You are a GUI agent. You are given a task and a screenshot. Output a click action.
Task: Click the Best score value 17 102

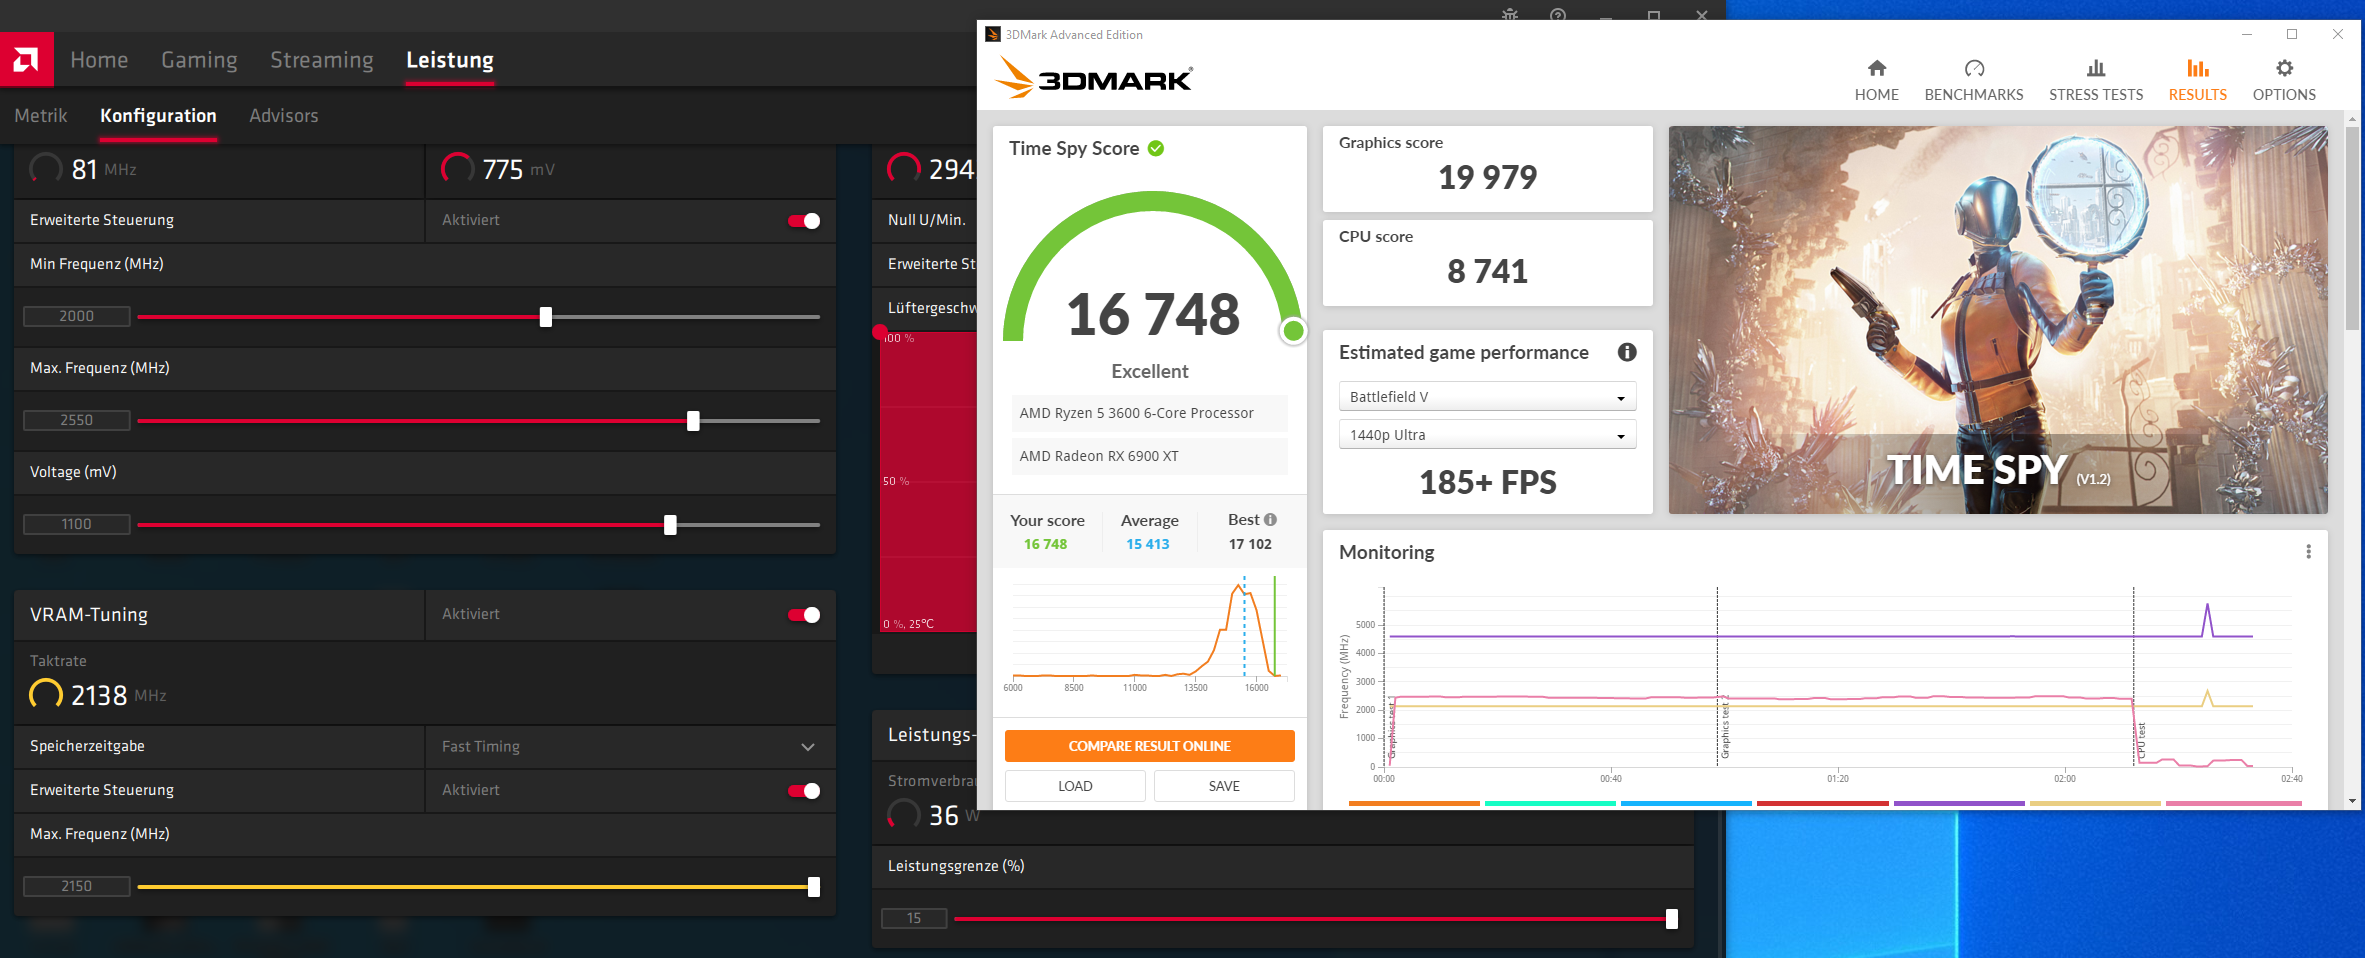[x=1250, y=545]
